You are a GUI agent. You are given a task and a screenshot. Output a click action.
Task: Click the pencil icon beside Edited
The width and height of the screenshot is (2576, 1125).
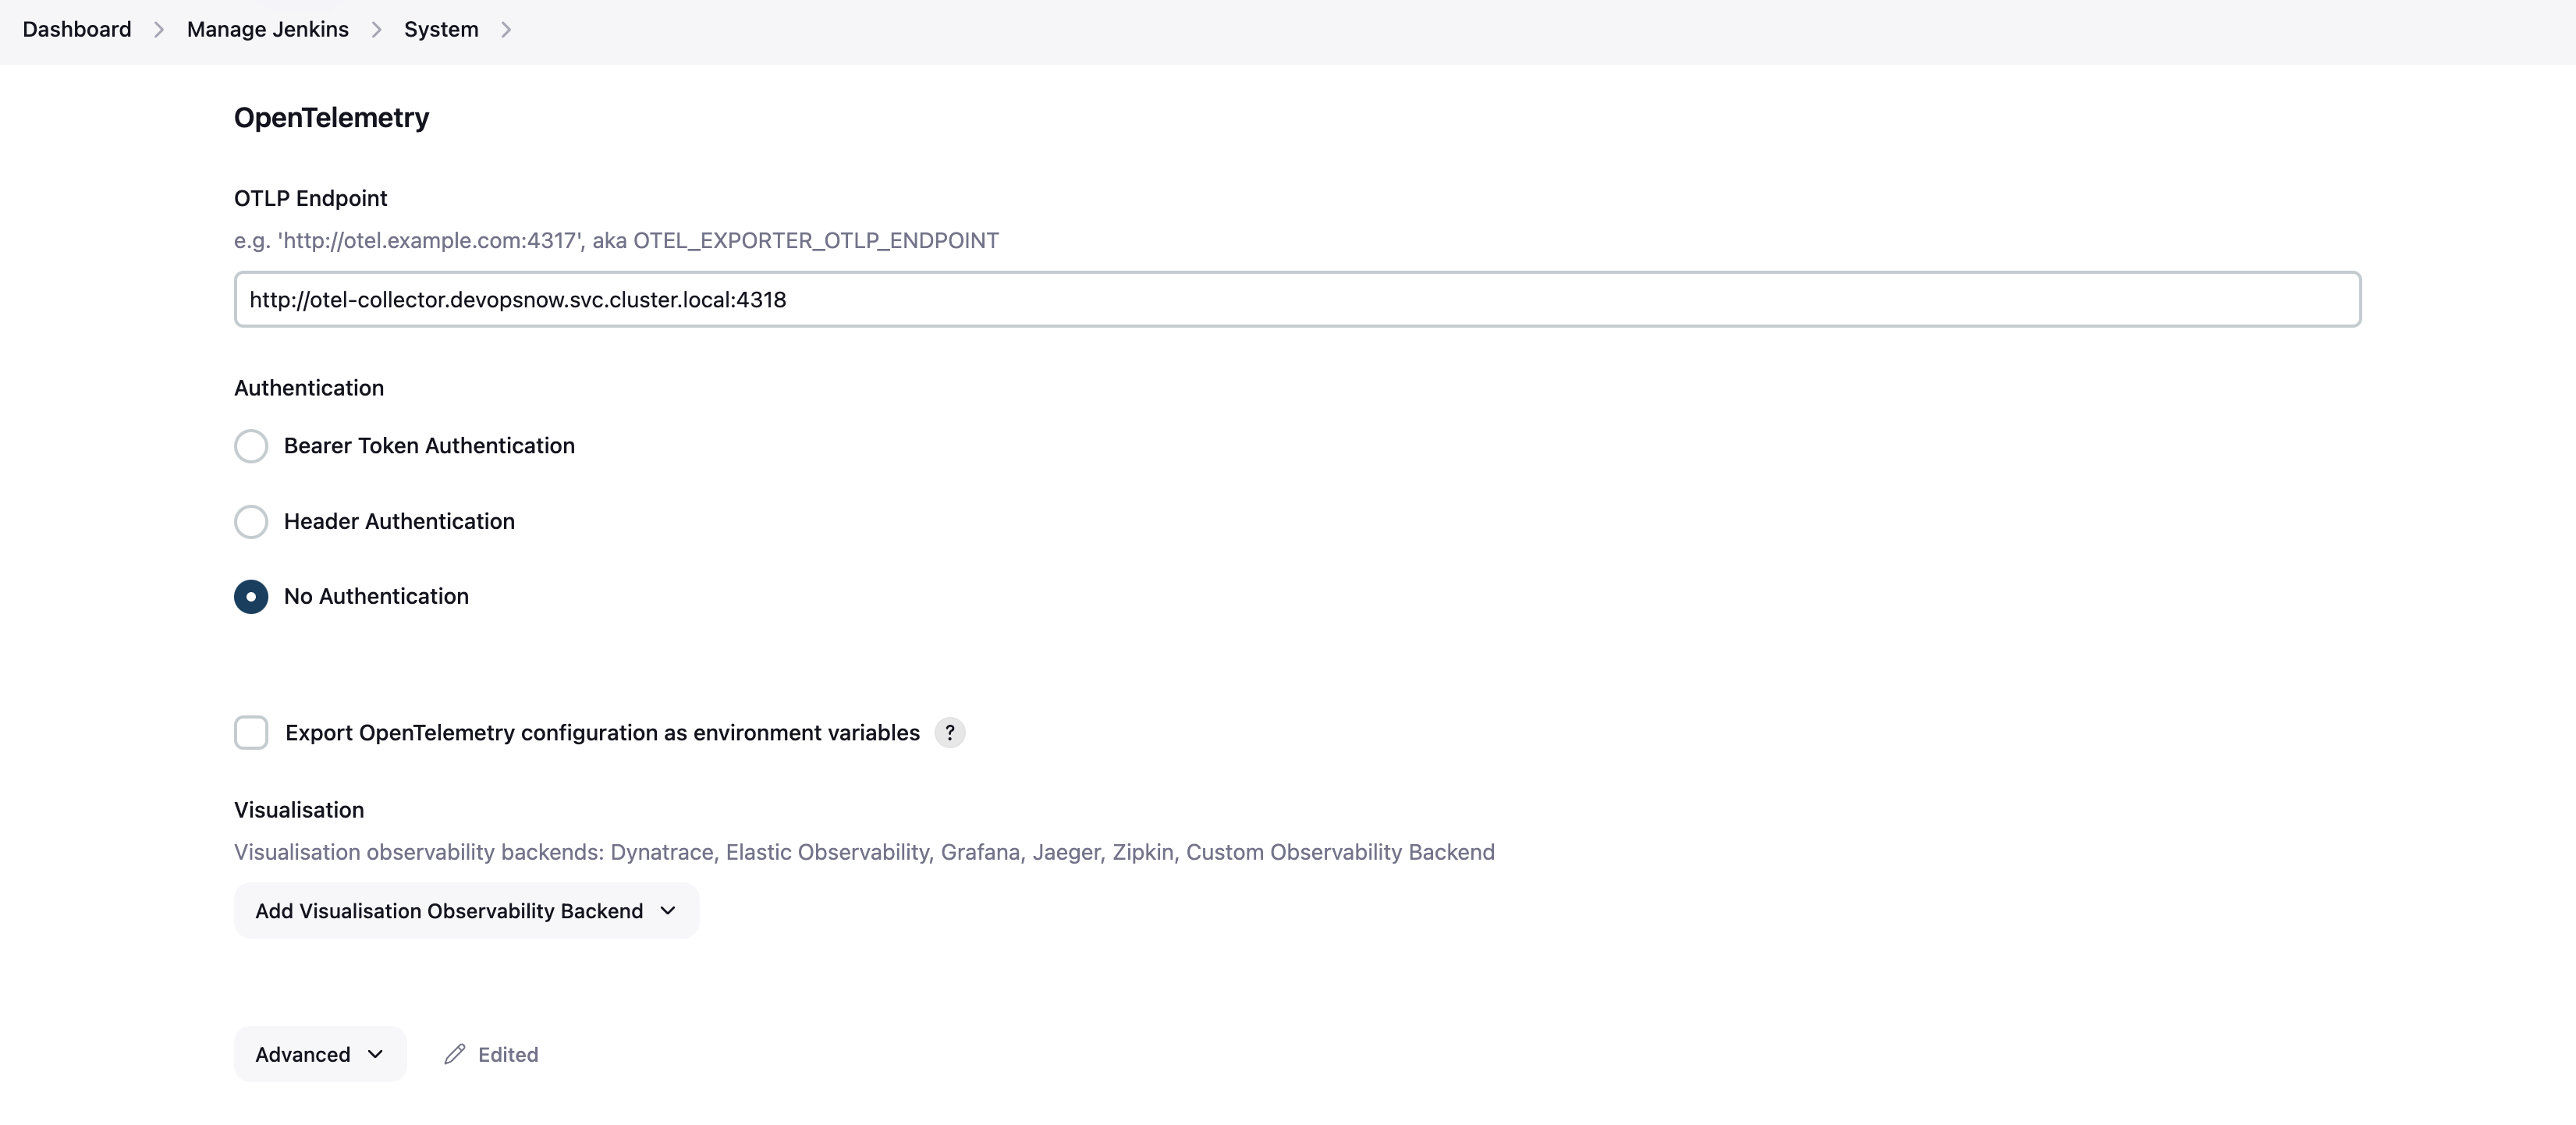(455, 1054)
